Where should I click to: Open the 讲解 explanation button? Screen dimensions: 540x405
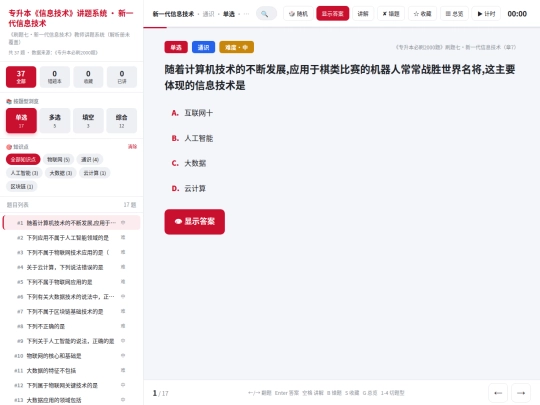tap(363, 14)
